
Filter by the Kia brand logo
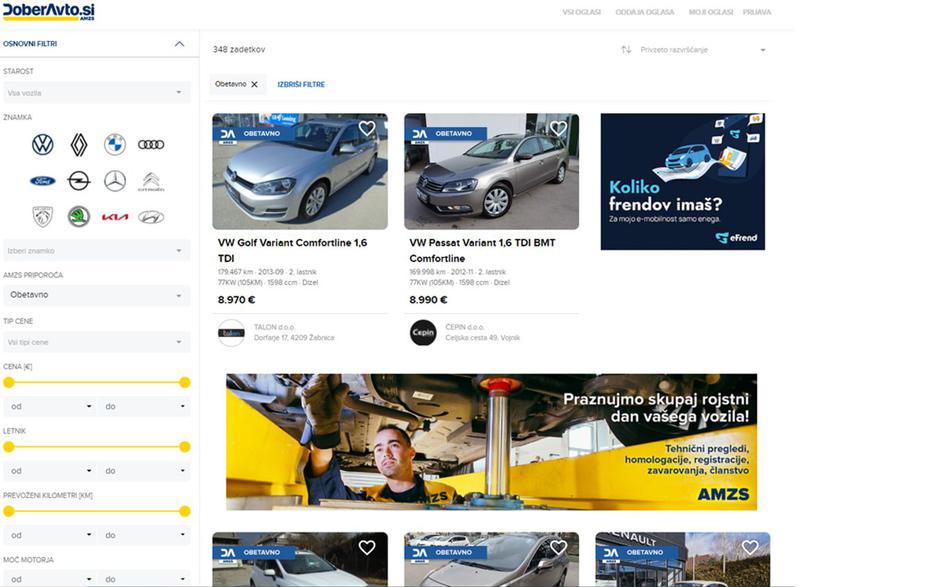[x=115, y=217]
